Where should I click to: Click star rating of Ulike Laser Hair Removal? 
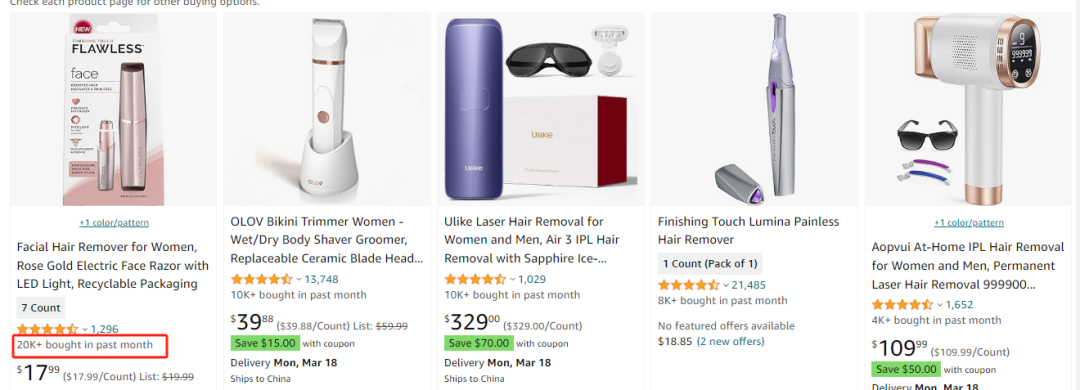(475, 279)
